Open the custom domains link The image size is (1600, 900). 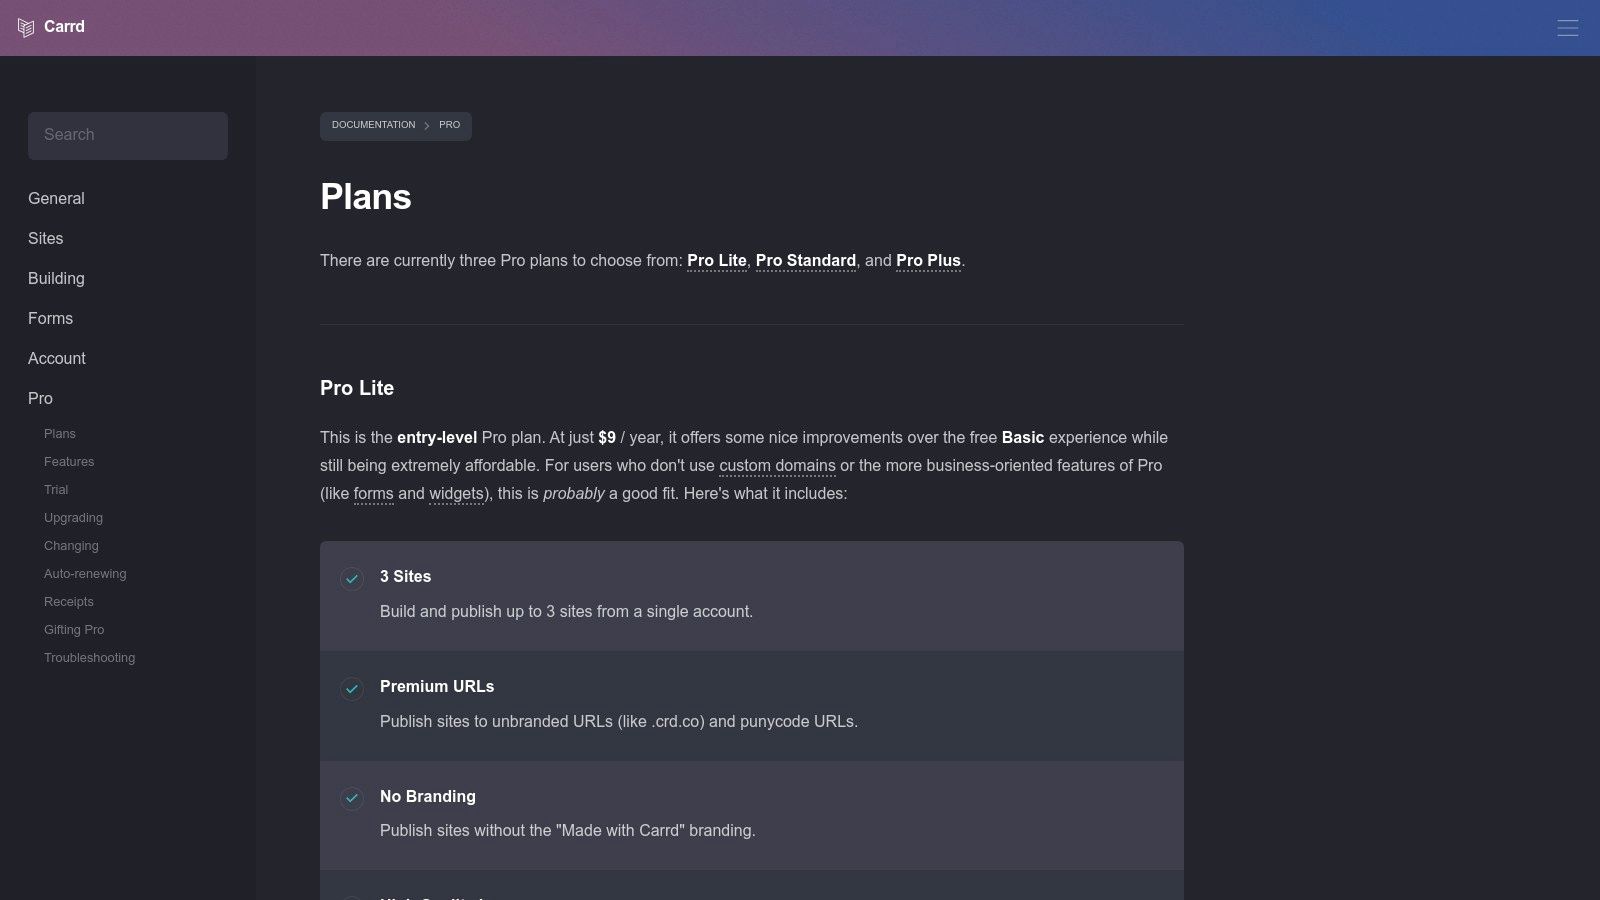777,465
